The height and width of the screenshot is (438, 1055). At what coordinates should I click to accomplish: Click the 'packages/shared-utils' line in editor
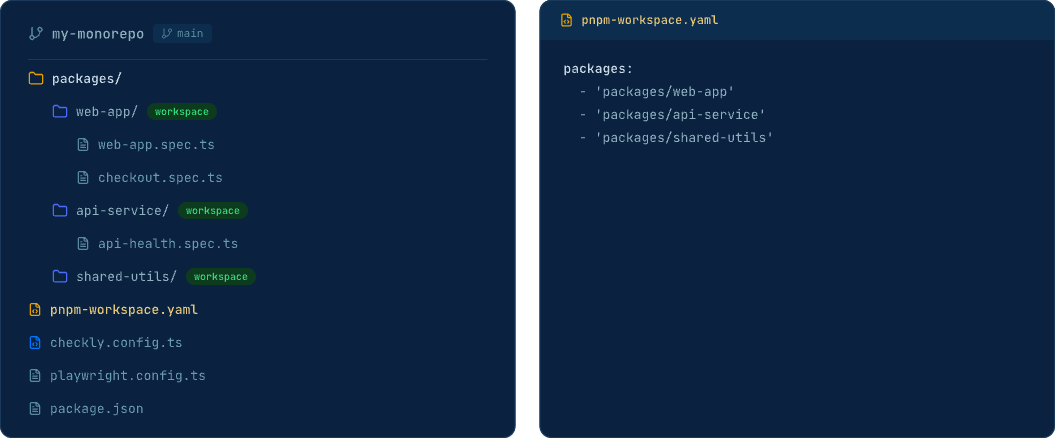click(x=684, y=137)
